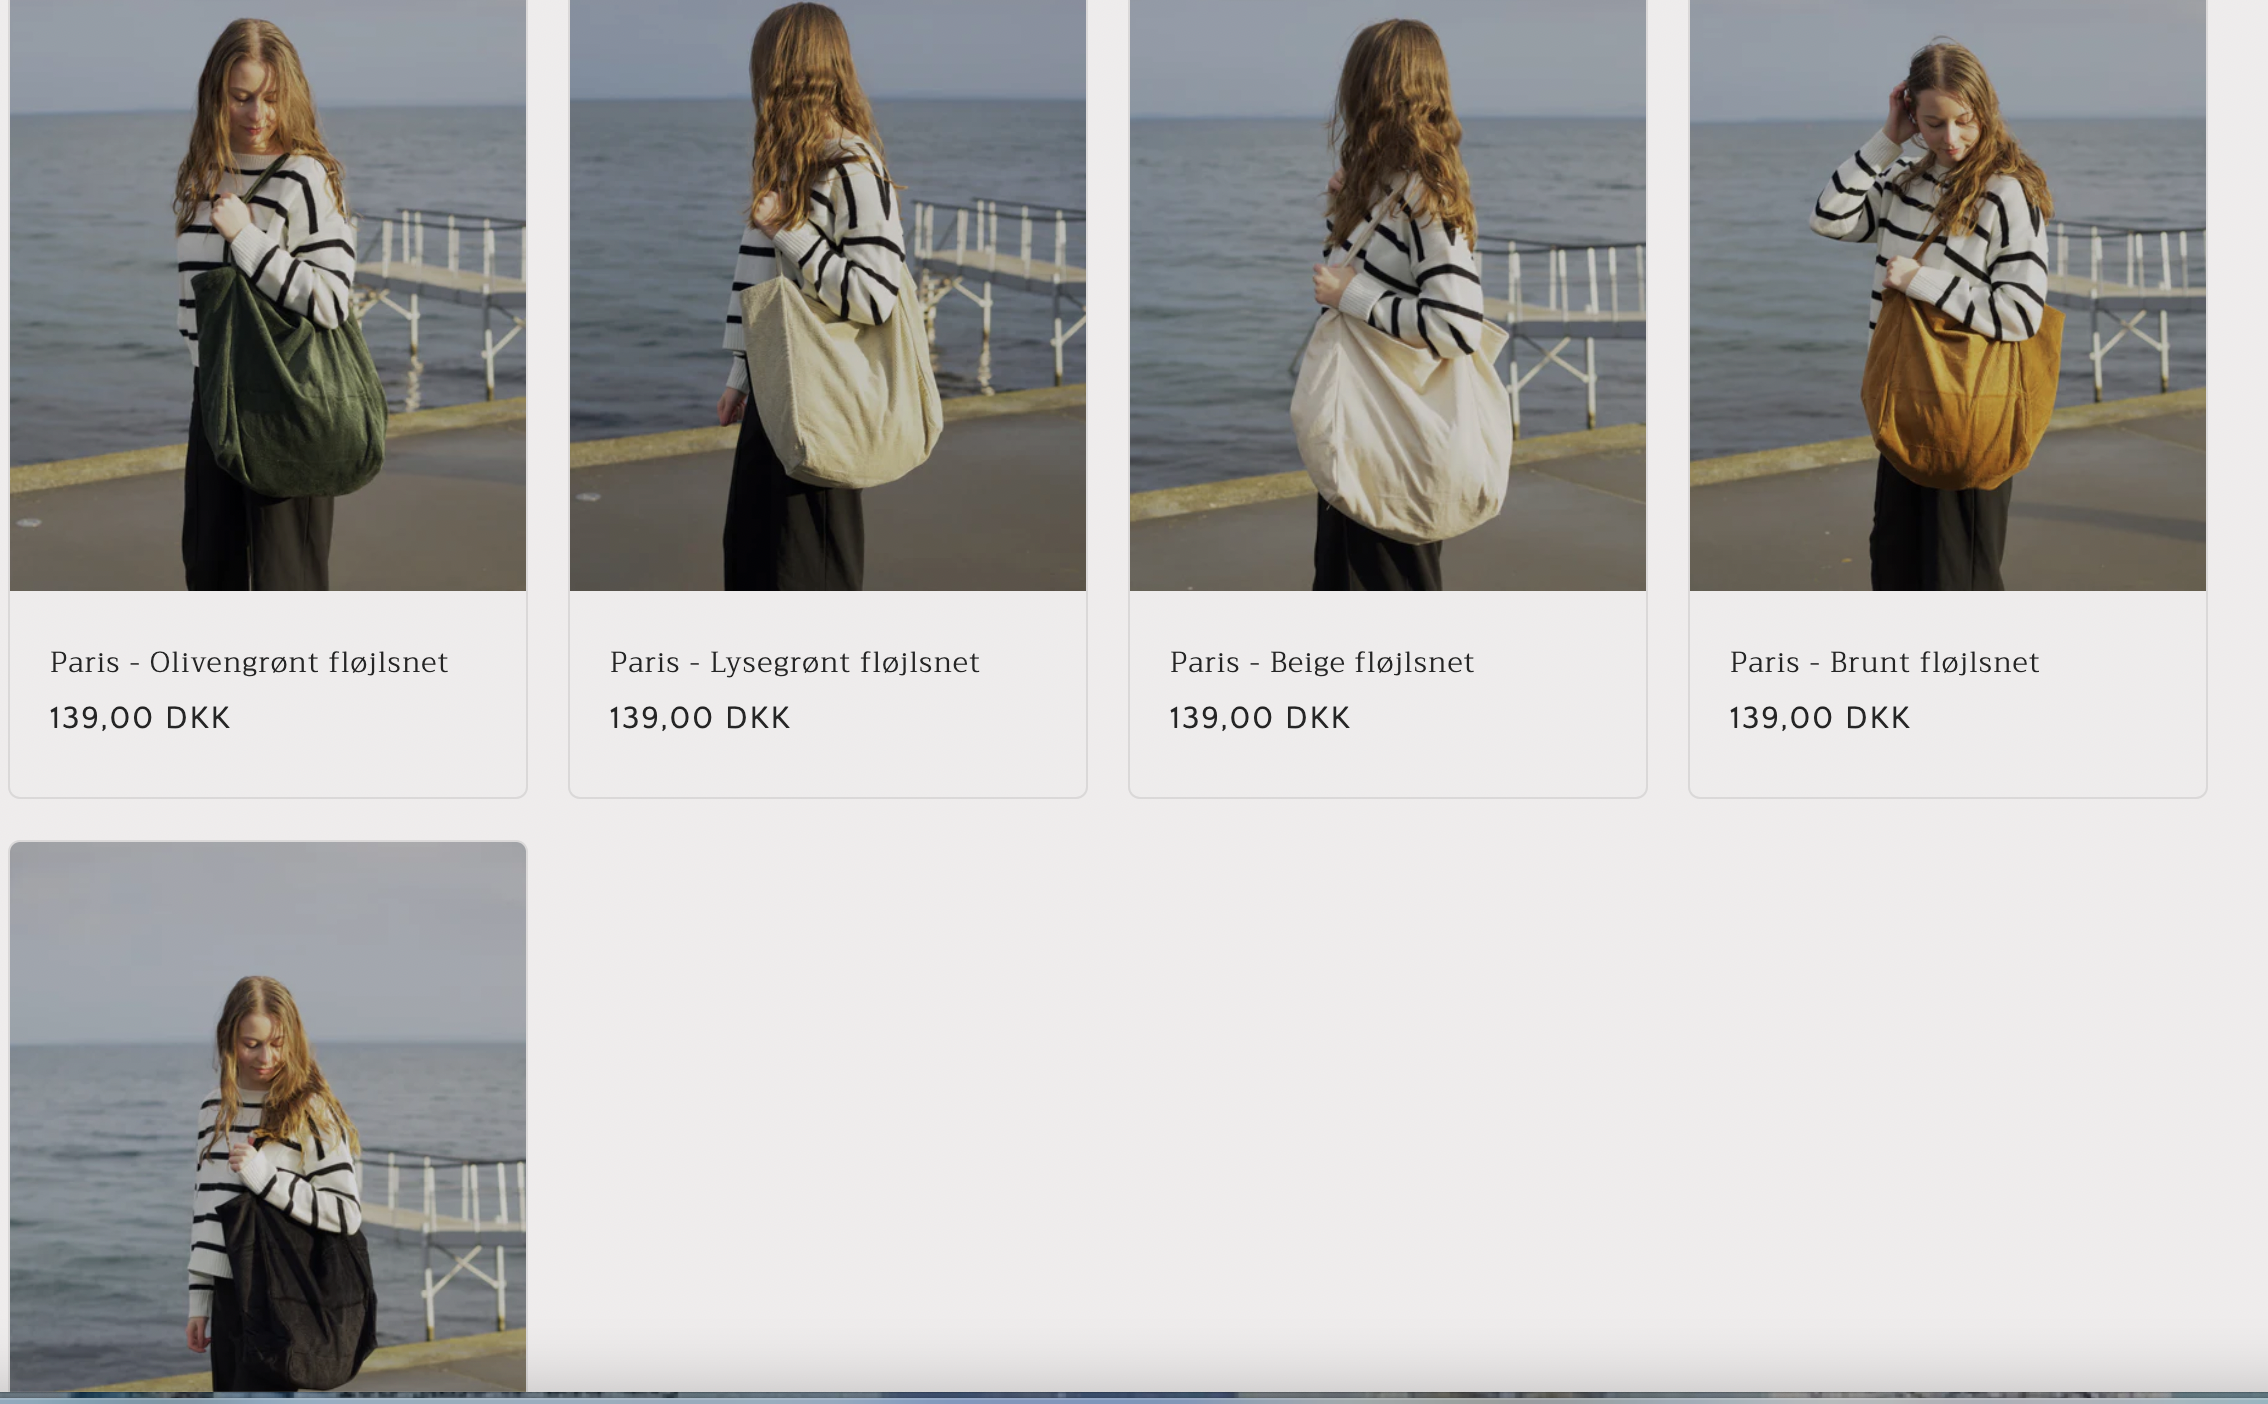Click the Olivengrønt product's 139,00 DKK price

[140, 718]
